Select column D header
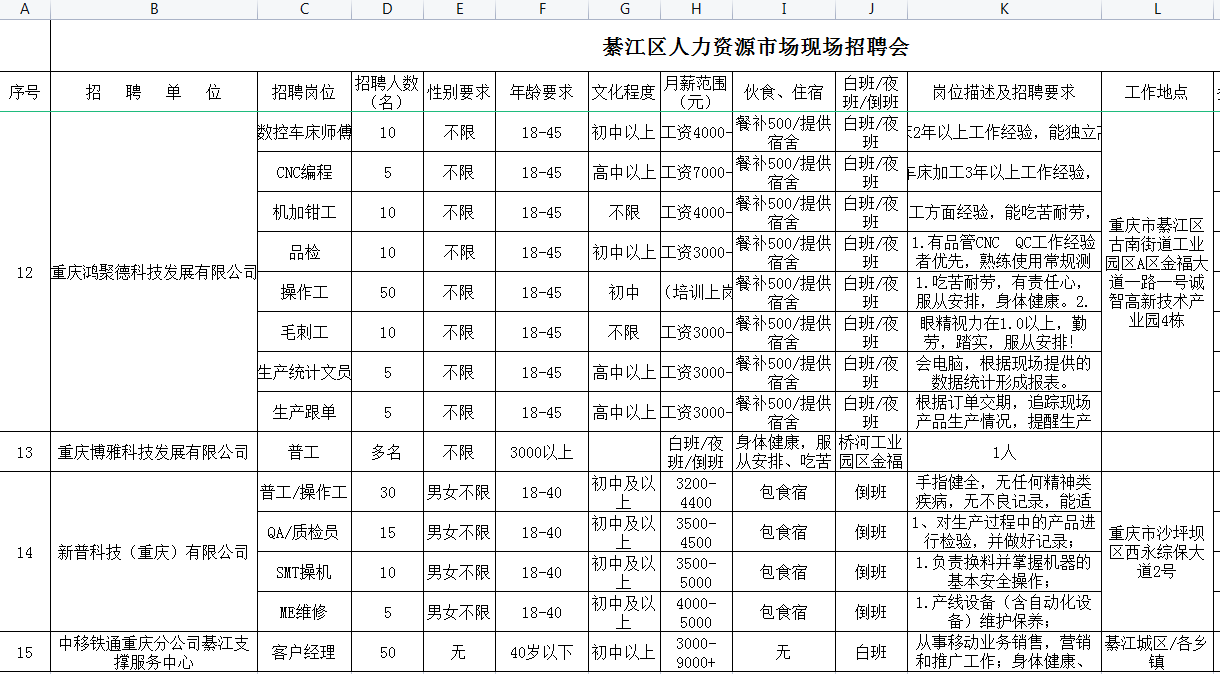This screenshot has height=674, width=1220. (x=387, y=9)
